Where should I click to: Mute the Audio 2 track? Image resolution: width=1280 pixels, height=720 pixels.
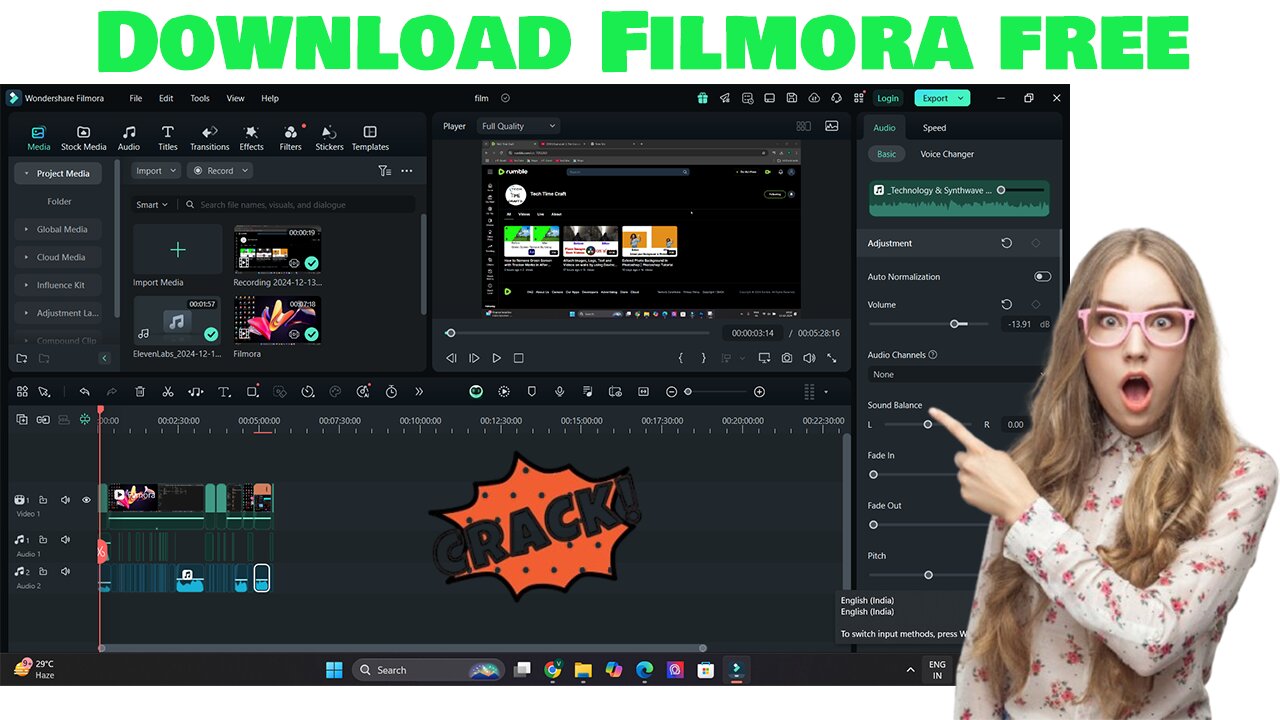point(65,572)
